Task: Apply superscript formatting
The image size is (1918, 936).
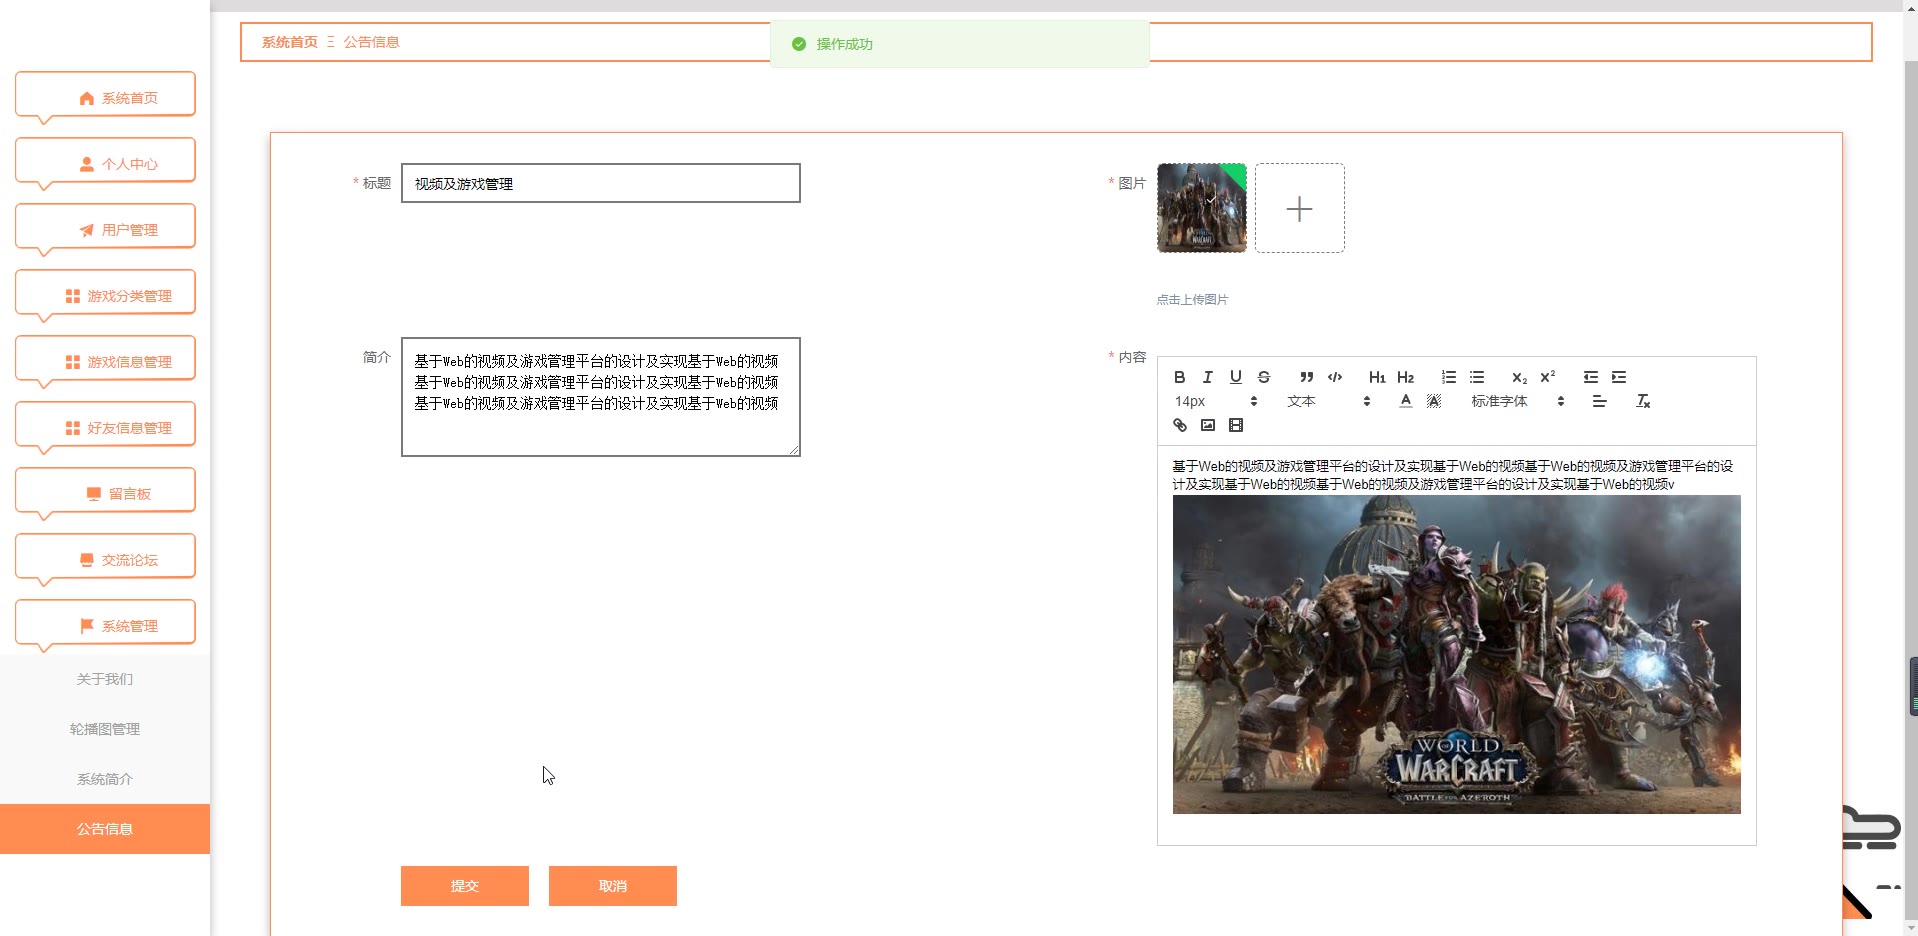Action: (x=1547, y=377)
